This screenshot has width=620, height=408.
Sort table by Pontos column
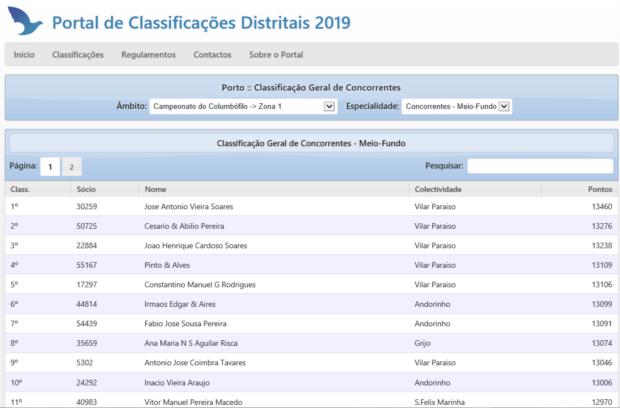point(600,189)
